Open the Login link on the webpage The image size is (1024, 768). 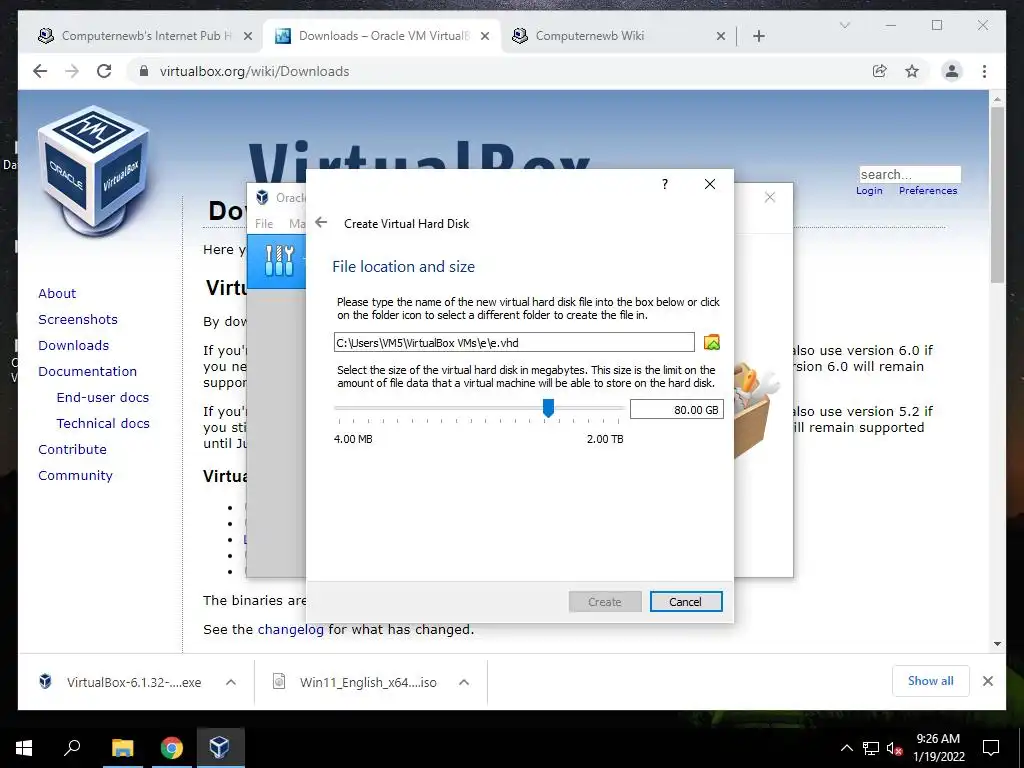(869, 190)
